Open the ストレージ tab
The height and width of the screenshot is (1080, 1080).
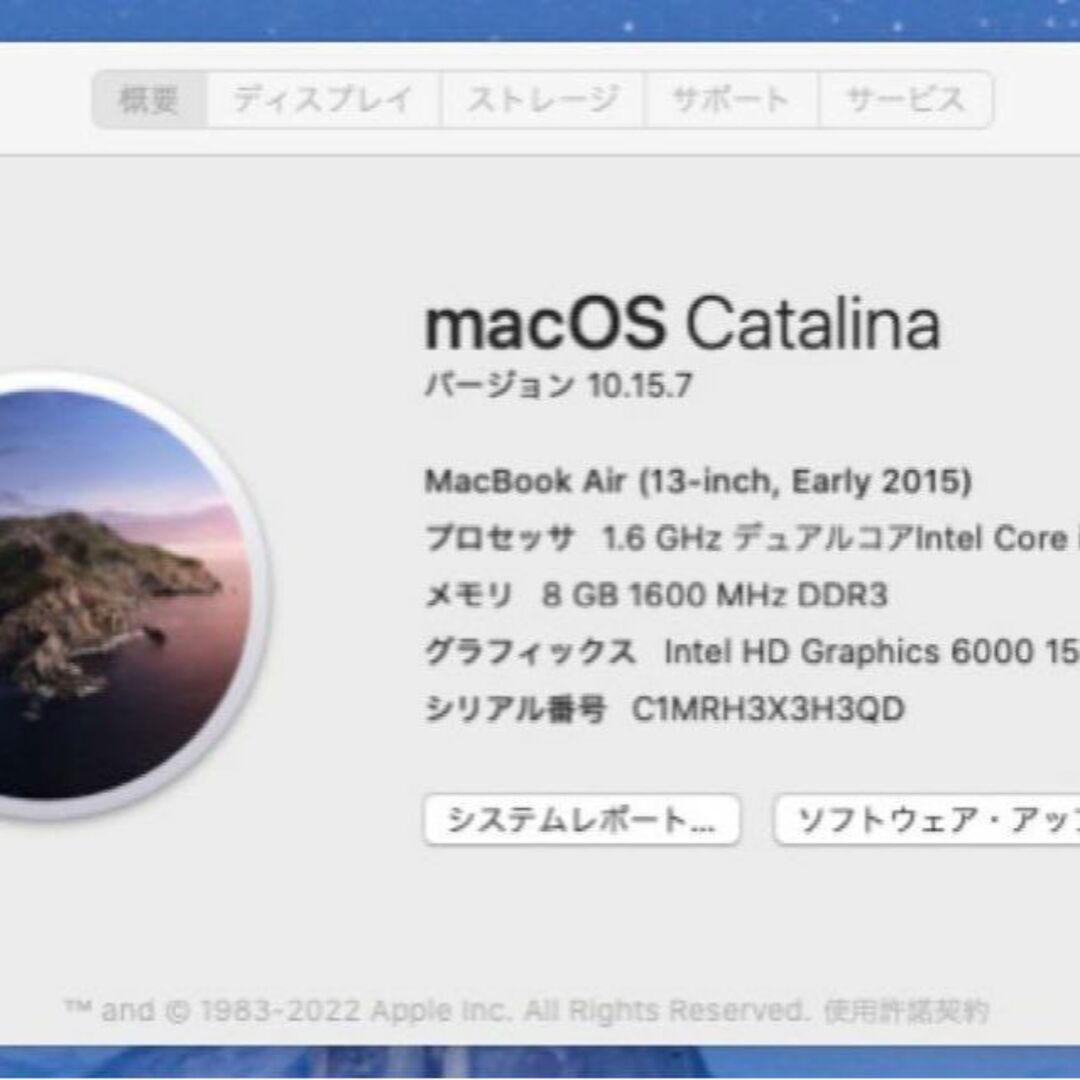coord(543,100)
